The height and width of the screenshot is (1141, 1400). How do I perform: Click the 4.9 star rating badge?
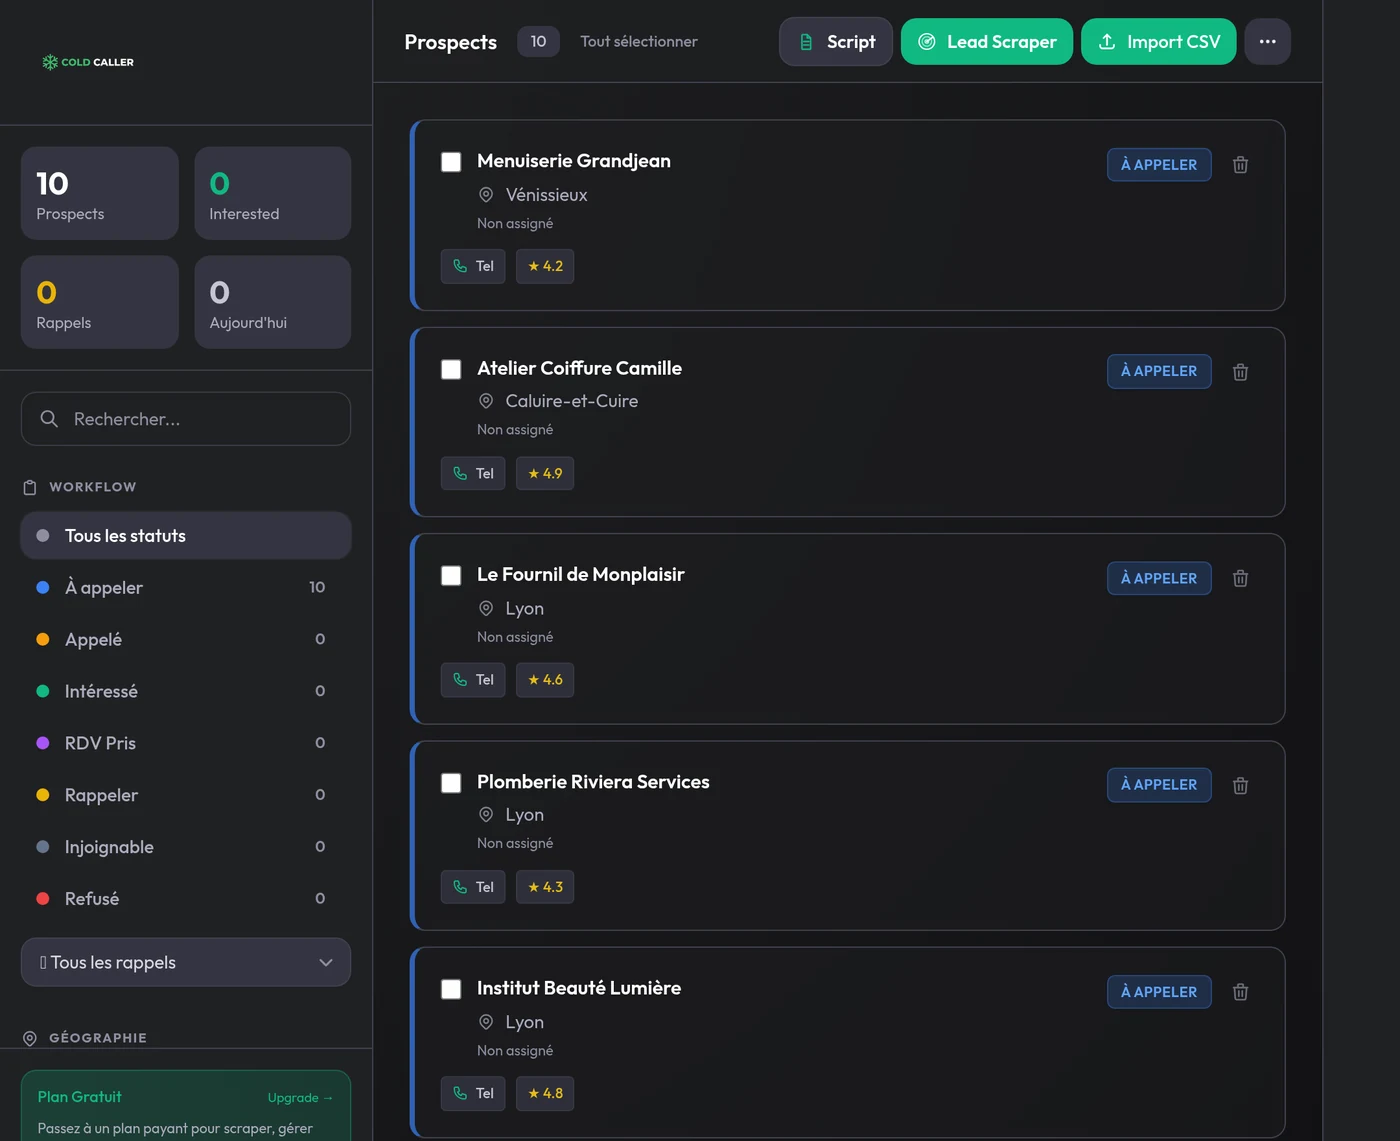click(545, 473)
